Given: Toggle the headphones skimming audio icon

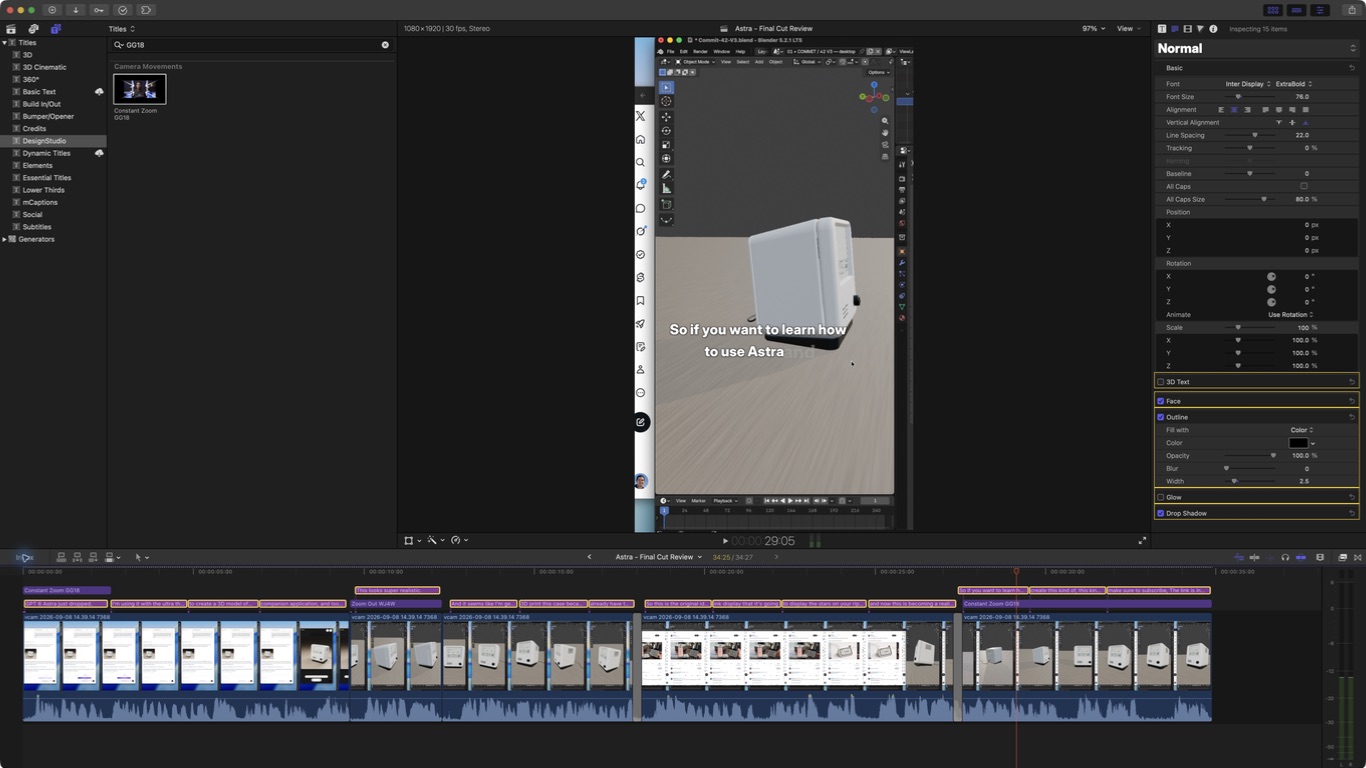Looking at the screenshot, I should click(x=1285, y=557).
